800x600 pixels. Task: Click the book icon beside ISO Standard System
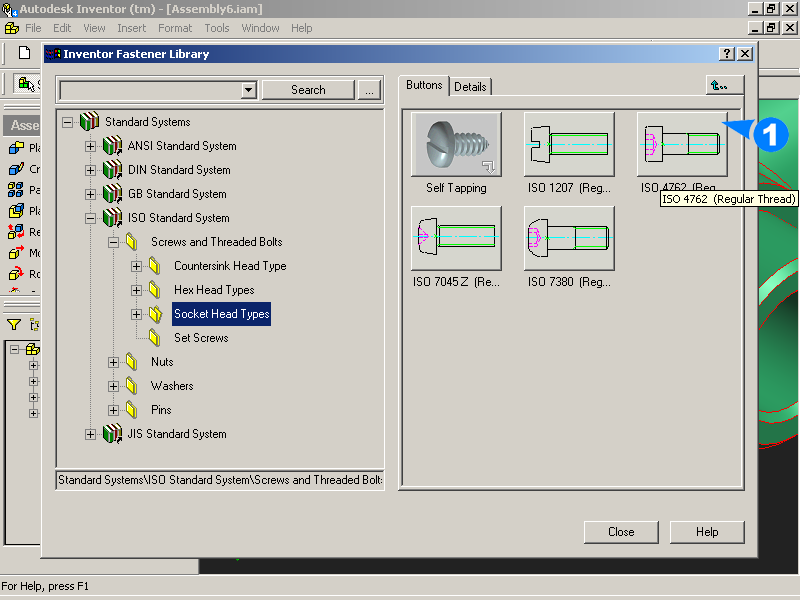[x=112, y=218]
